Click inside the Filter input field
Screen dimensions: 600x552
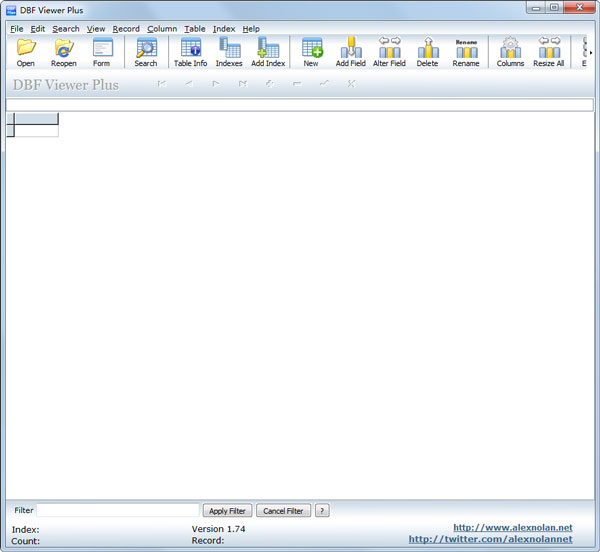coord(118,510)
